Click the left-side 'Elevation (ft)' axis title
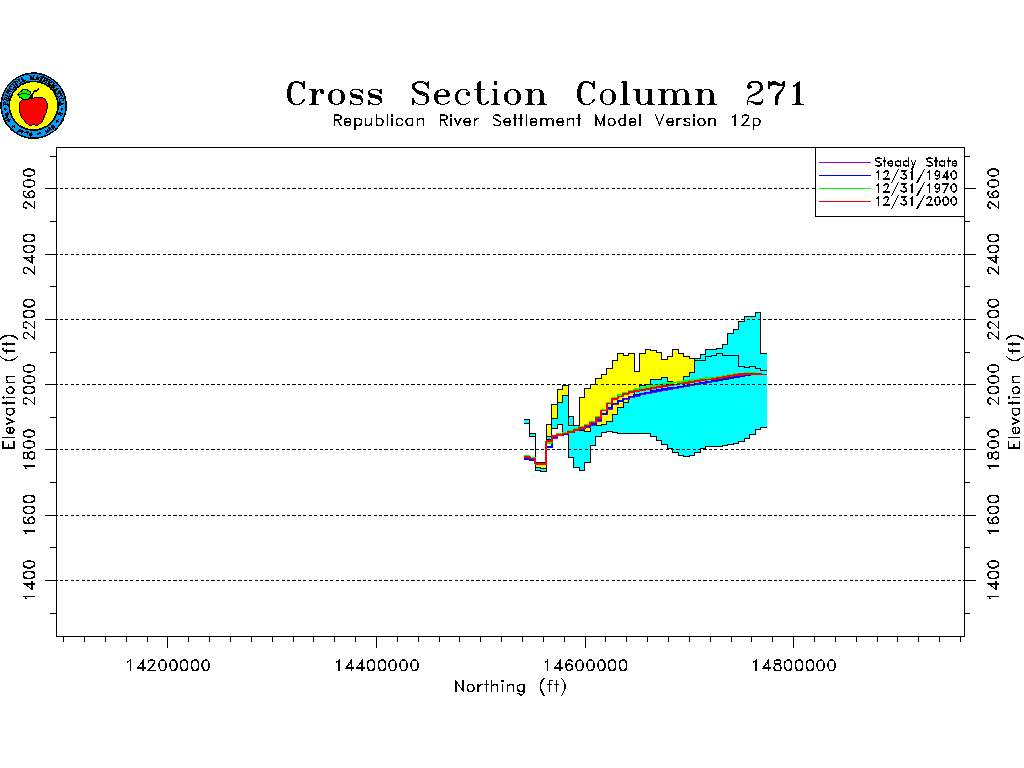The image size is (1024, 768). 8,392
